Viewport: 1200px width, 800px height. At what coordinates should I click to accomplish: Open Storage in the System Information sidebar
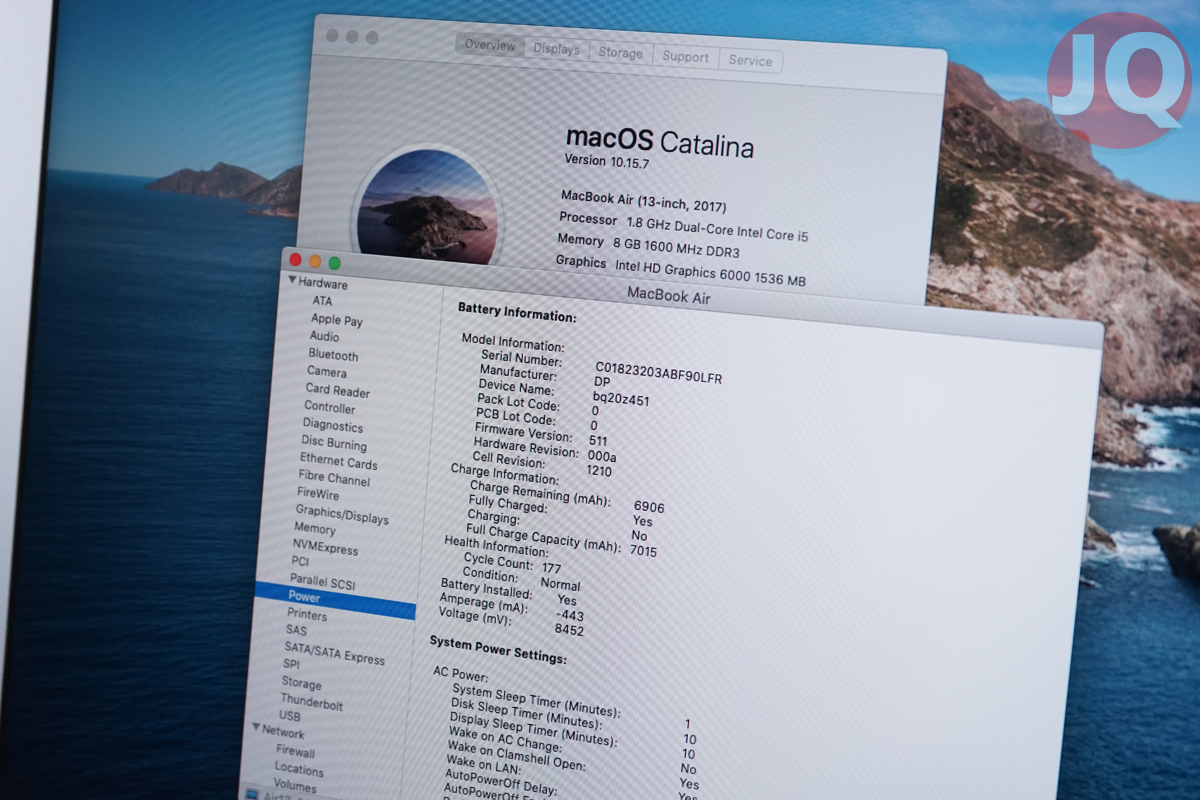(301, 683)
